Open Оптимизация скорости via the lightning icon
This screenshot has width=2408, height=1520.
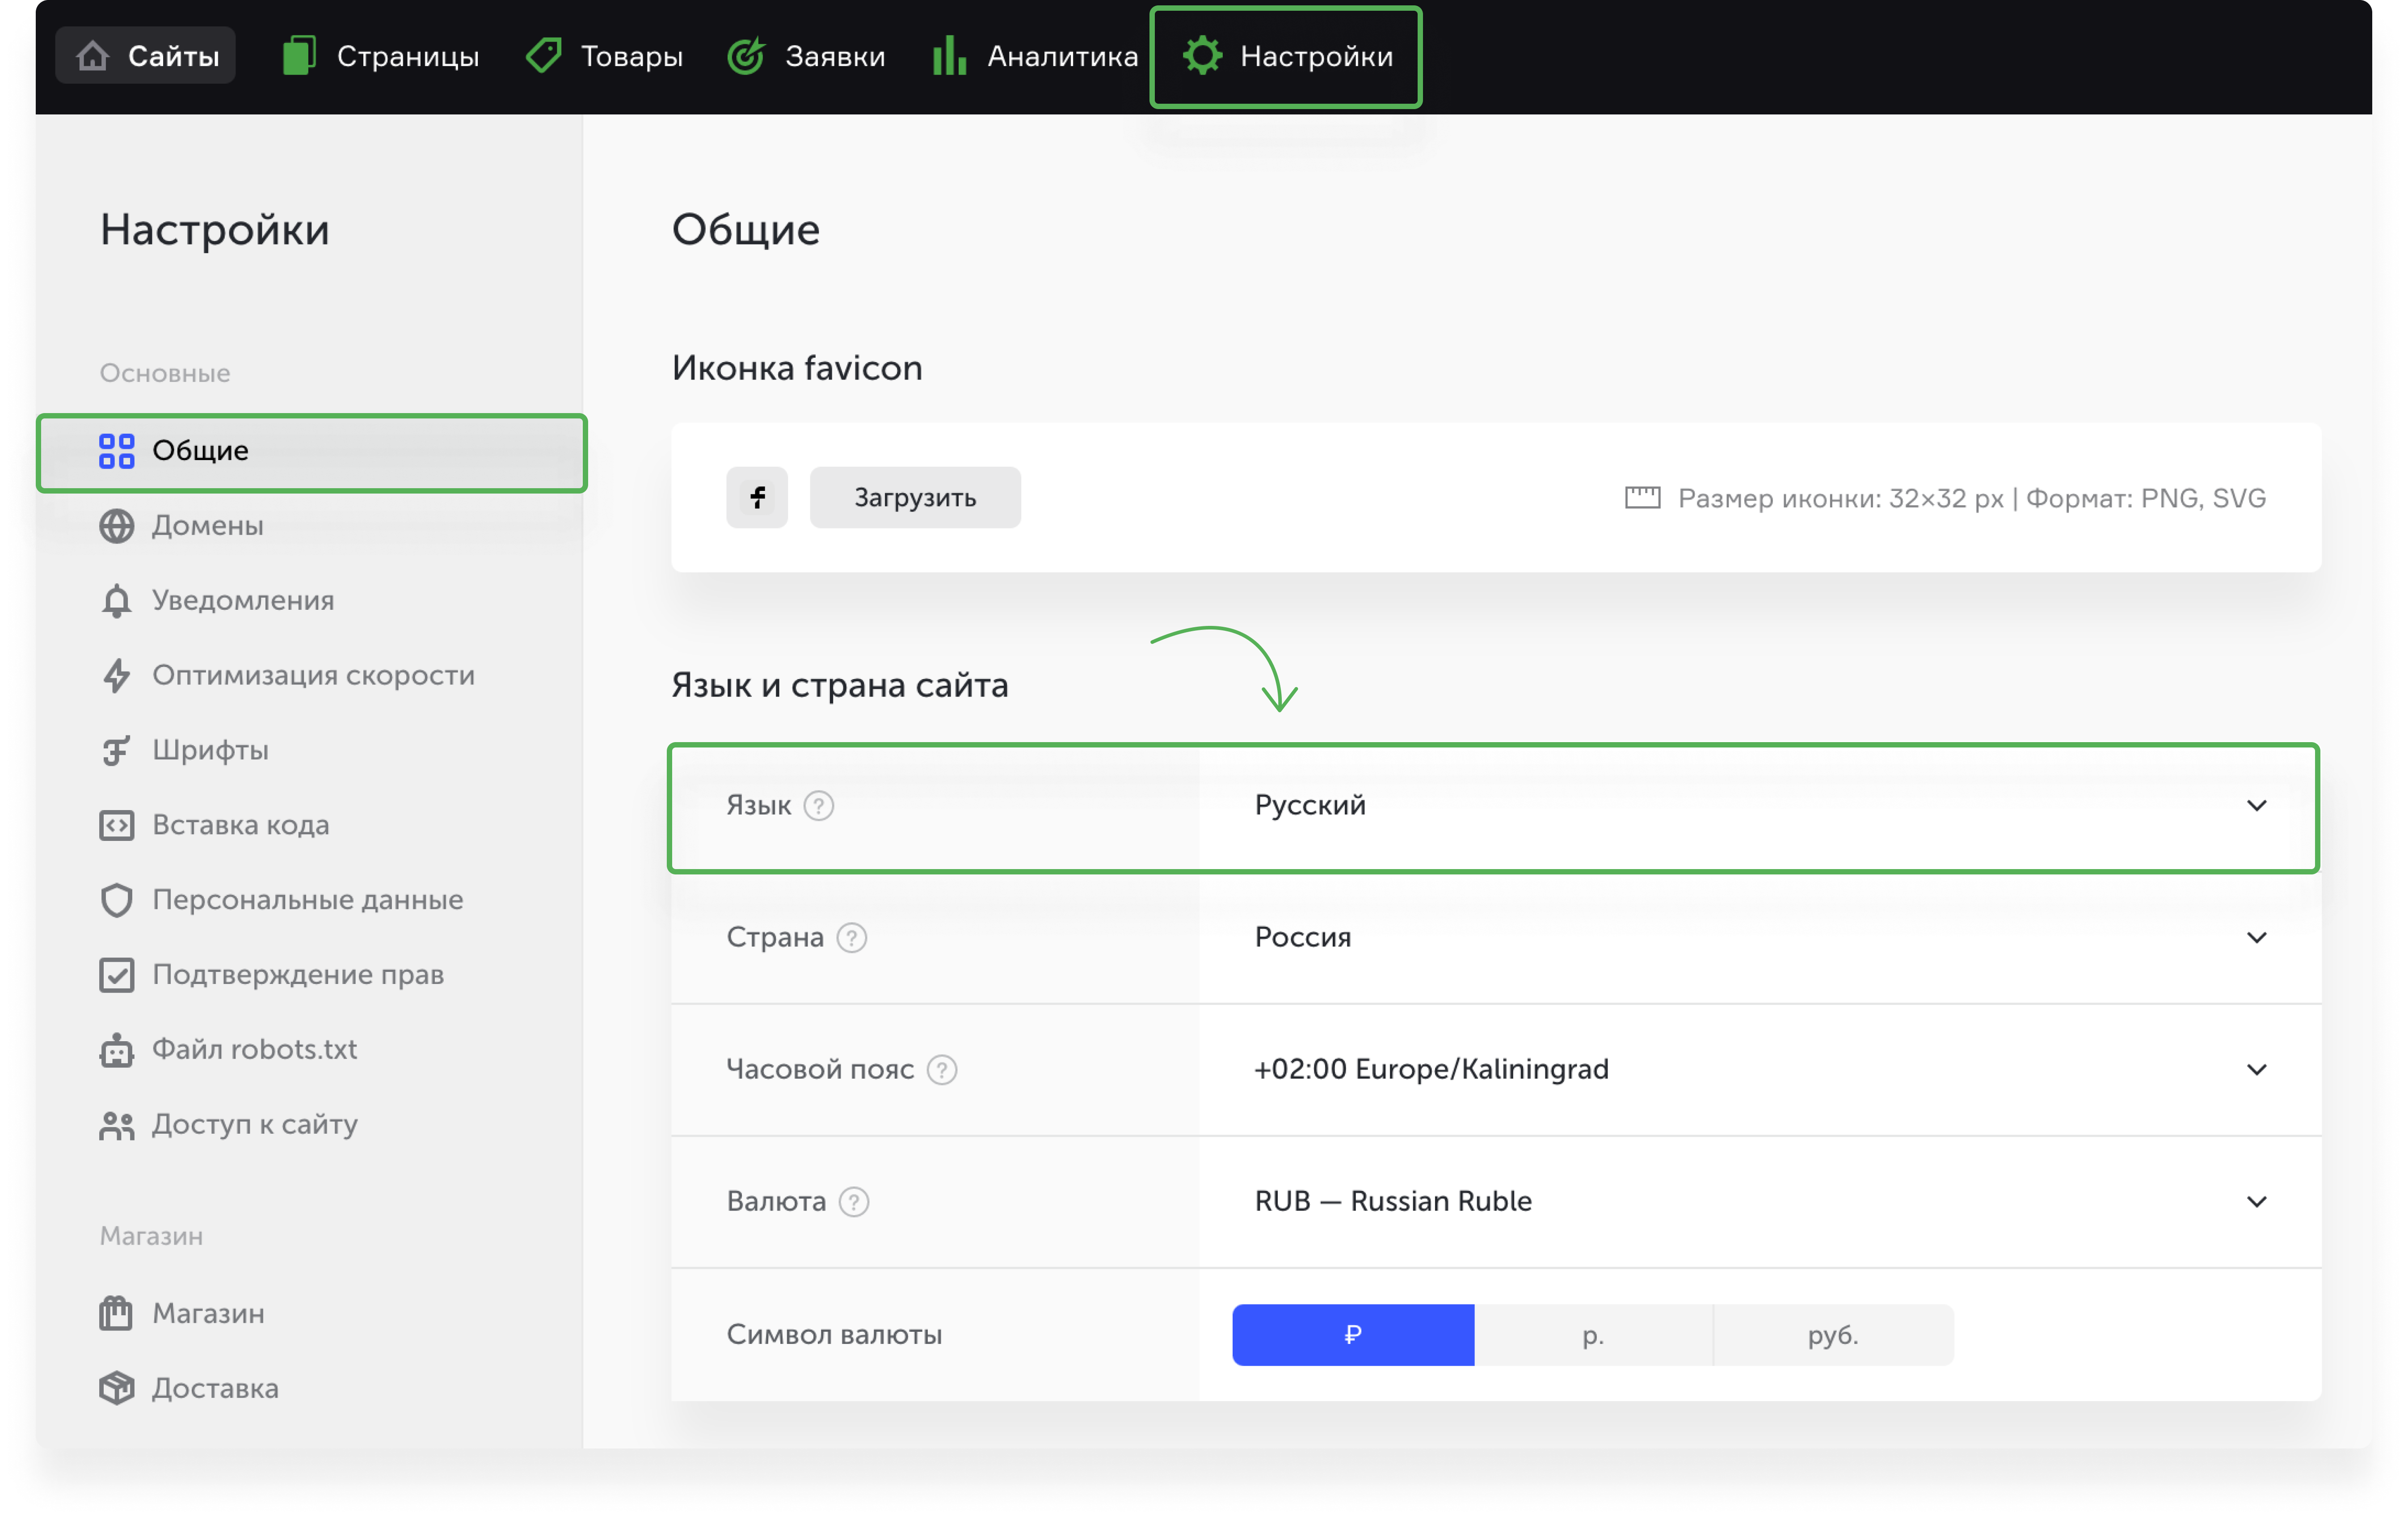click(117, 675)
